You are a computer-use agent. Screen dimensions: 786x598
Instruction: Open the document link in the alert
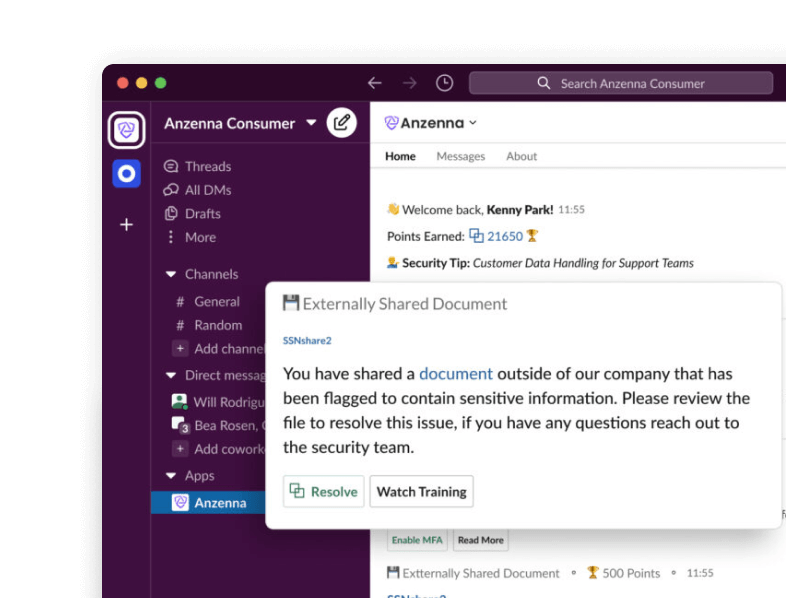pos(455,374)
